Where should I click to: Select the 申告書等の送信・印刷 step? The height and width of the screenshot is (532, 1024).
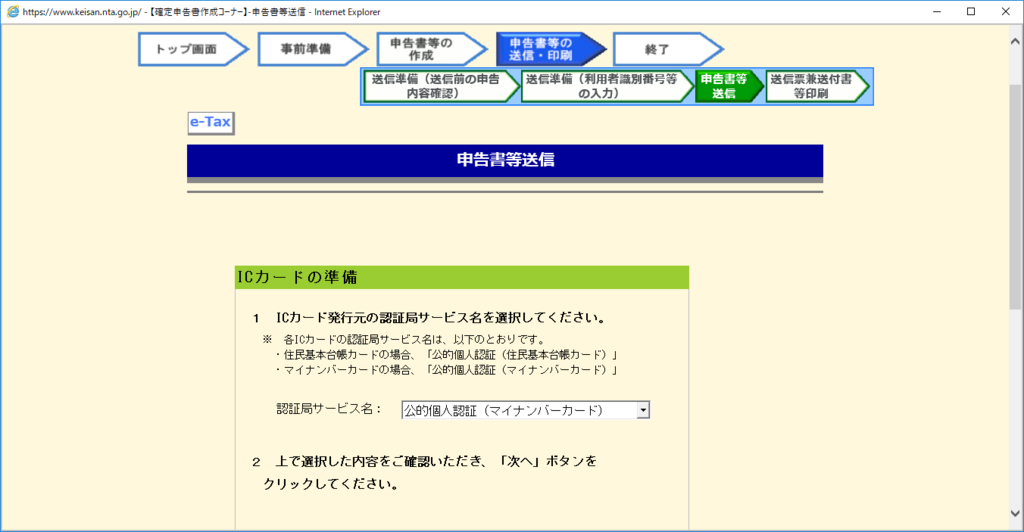coord(551,49)
